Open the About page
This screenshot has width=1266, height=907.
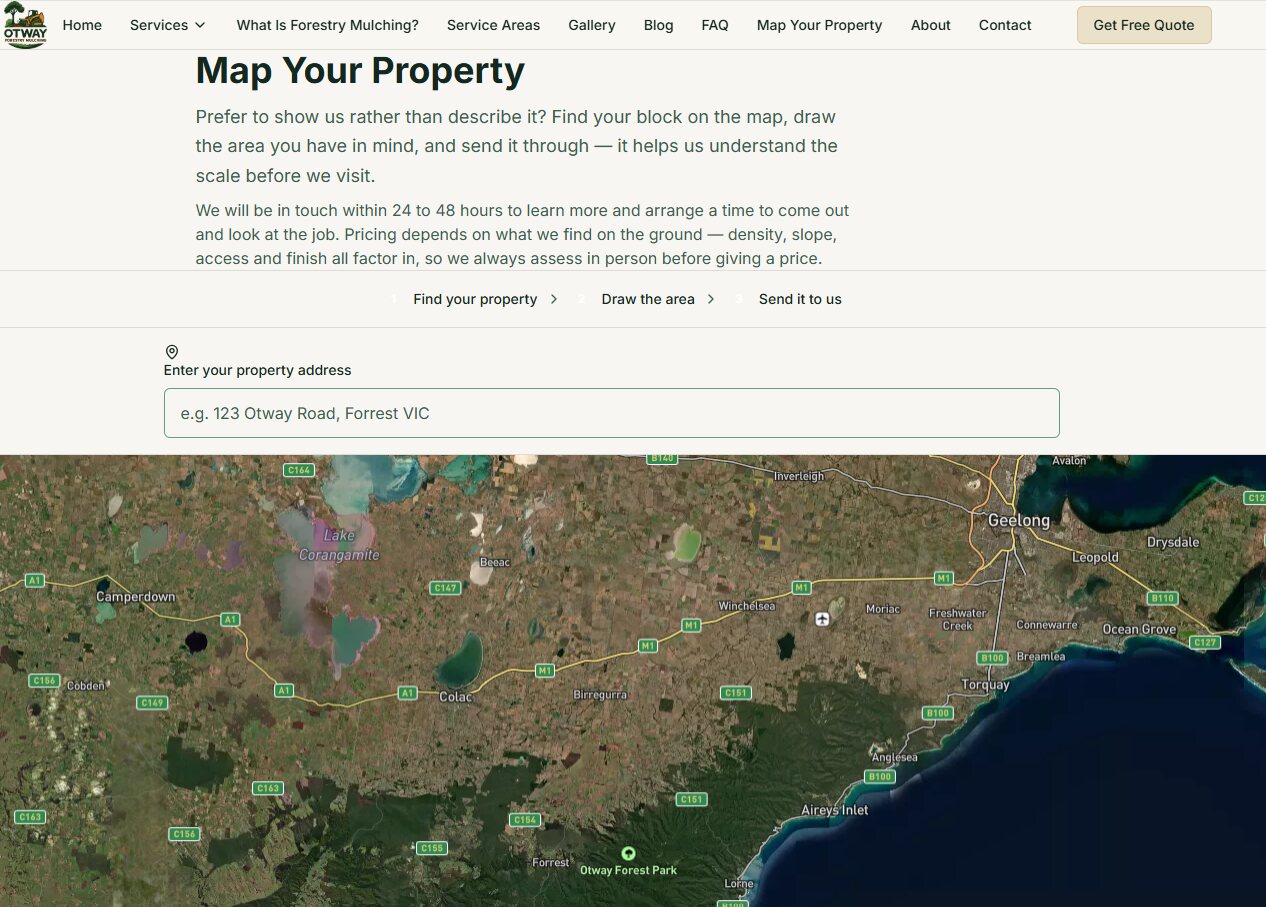click(x=930, y=25)
